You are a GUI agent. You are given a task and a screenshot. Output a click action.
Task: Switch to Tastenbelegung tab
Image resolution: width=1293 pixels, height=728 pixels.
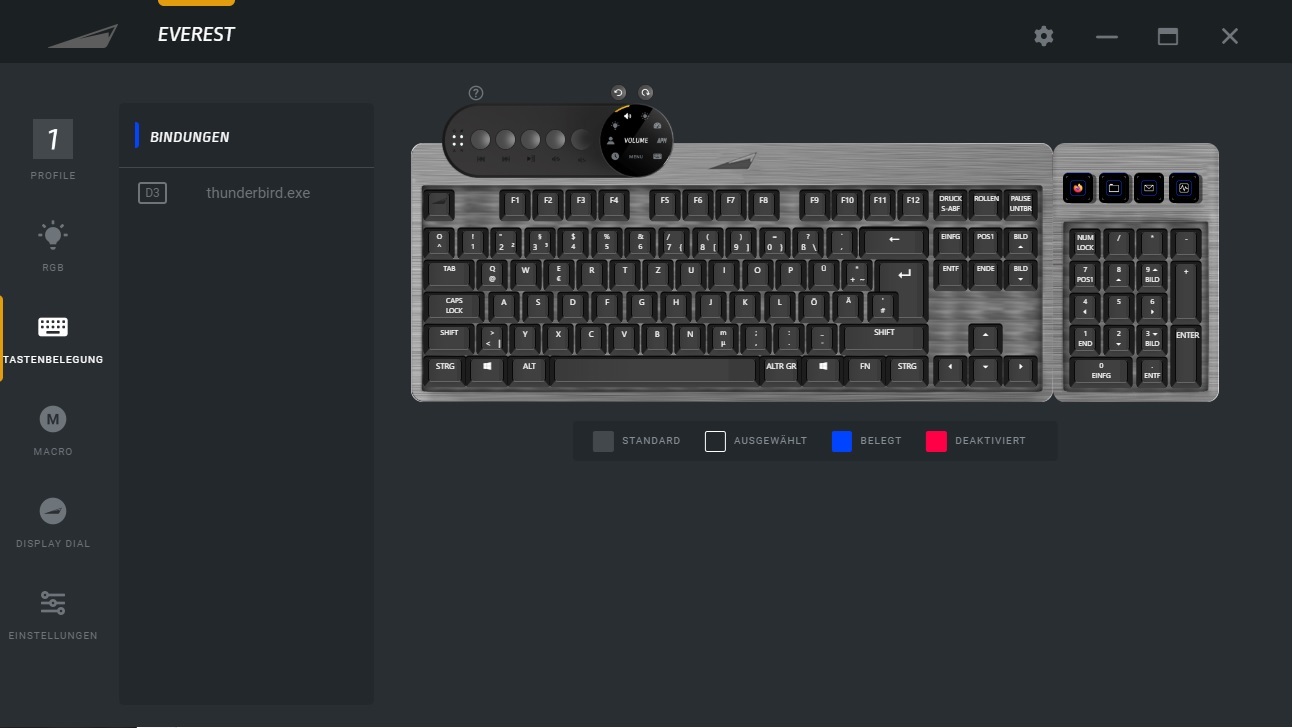coord(53,338)
